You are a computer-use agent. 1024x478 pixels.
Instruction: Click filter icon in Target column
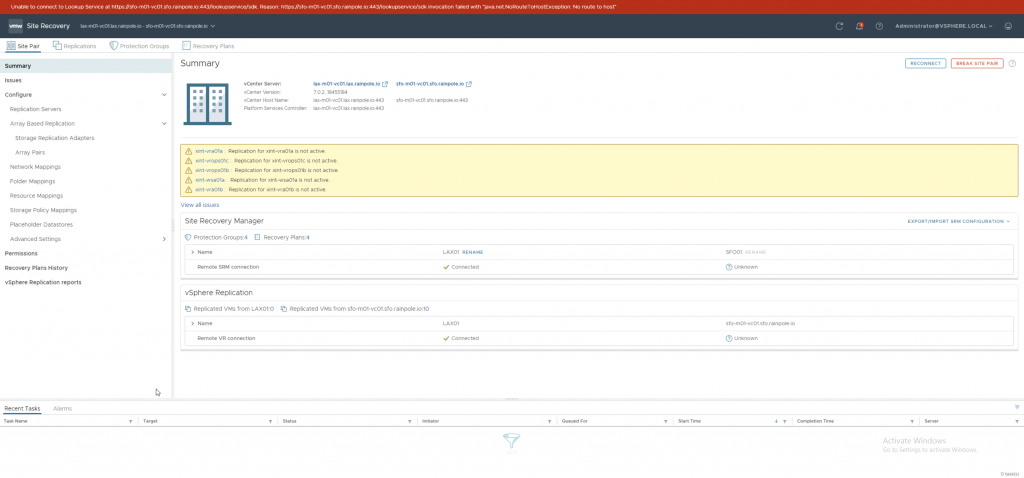click(x=270, y=422)
